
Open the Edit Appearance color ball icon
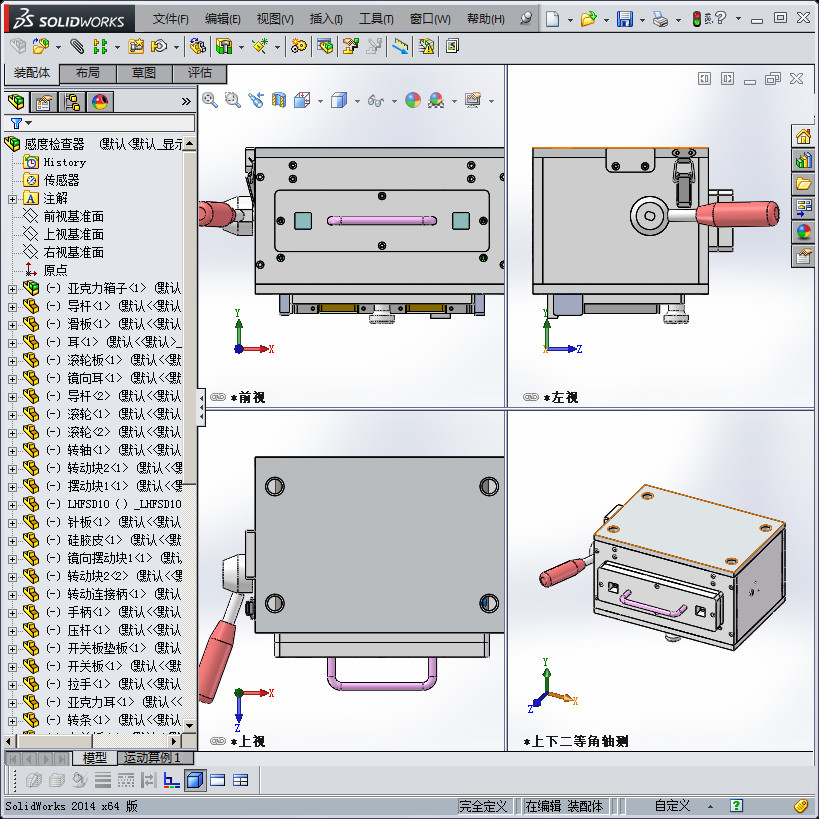click(x=412, y=101)
